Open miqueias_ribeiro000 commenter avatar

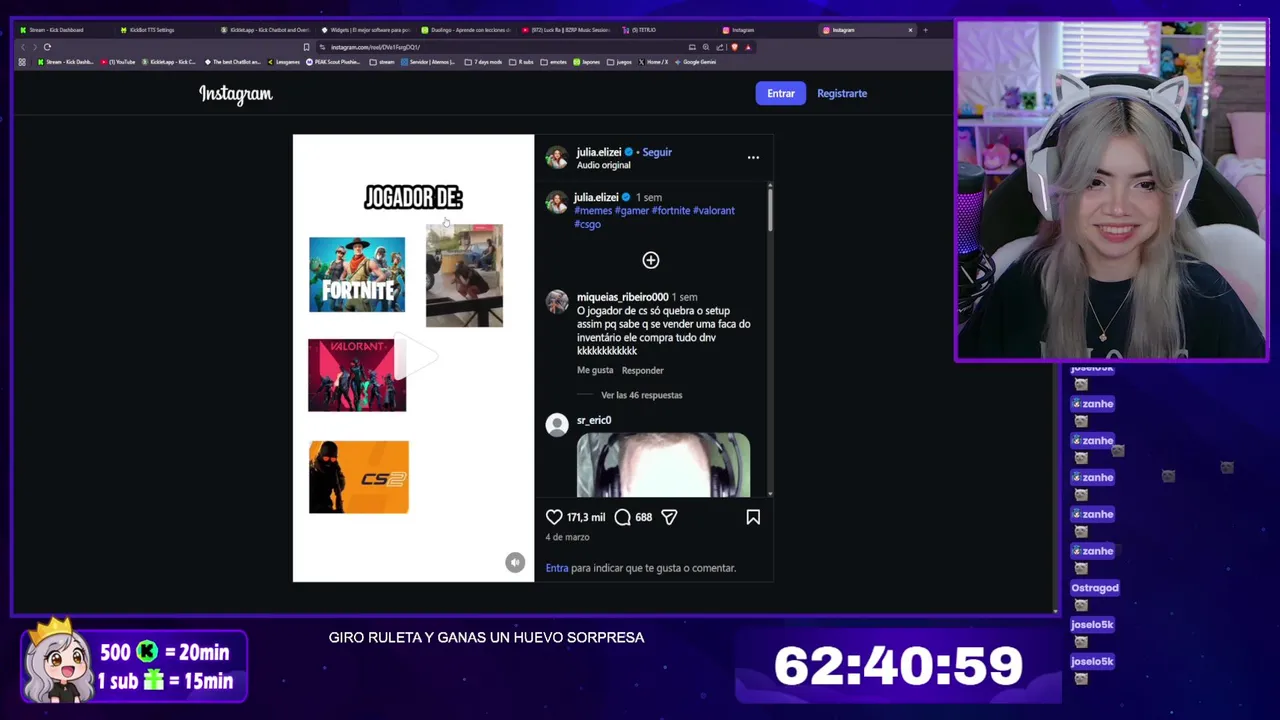pos(557,301)
